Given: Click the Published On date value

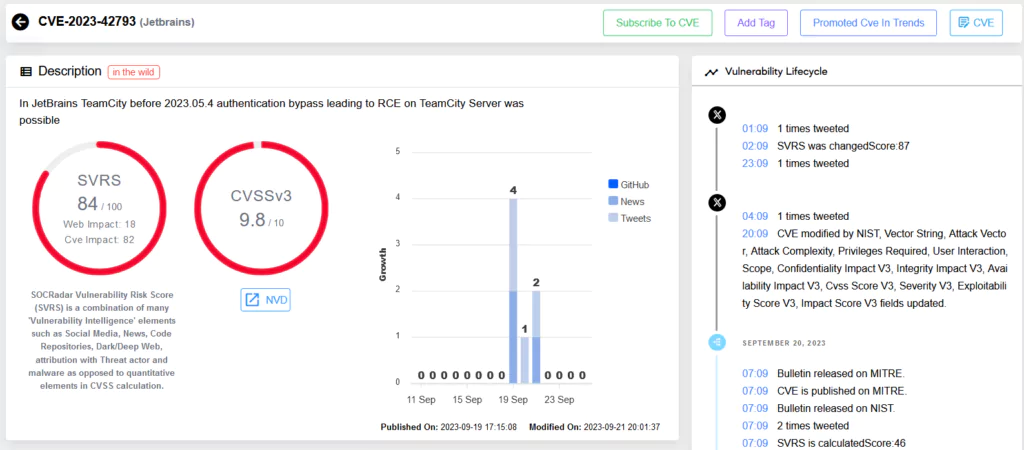Looking at the screenshot, I should [479, 427].
